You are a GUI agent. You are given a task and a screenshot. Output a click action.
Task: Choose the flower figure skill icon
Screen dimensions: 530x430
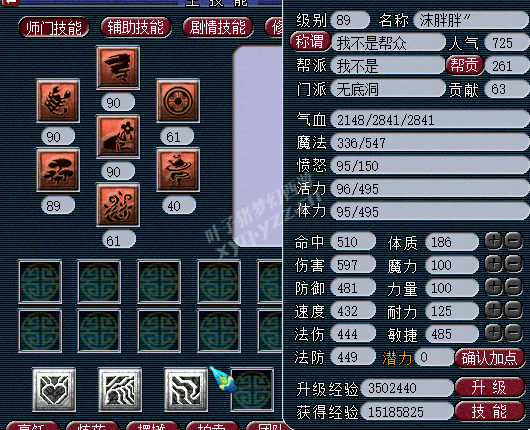coord(118,137)
